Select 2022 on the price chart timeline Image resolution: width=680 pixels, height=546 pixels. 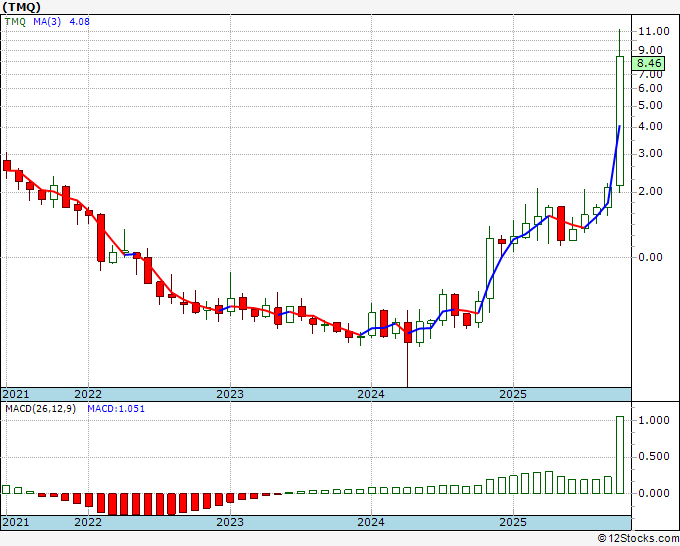click(88, 394)
